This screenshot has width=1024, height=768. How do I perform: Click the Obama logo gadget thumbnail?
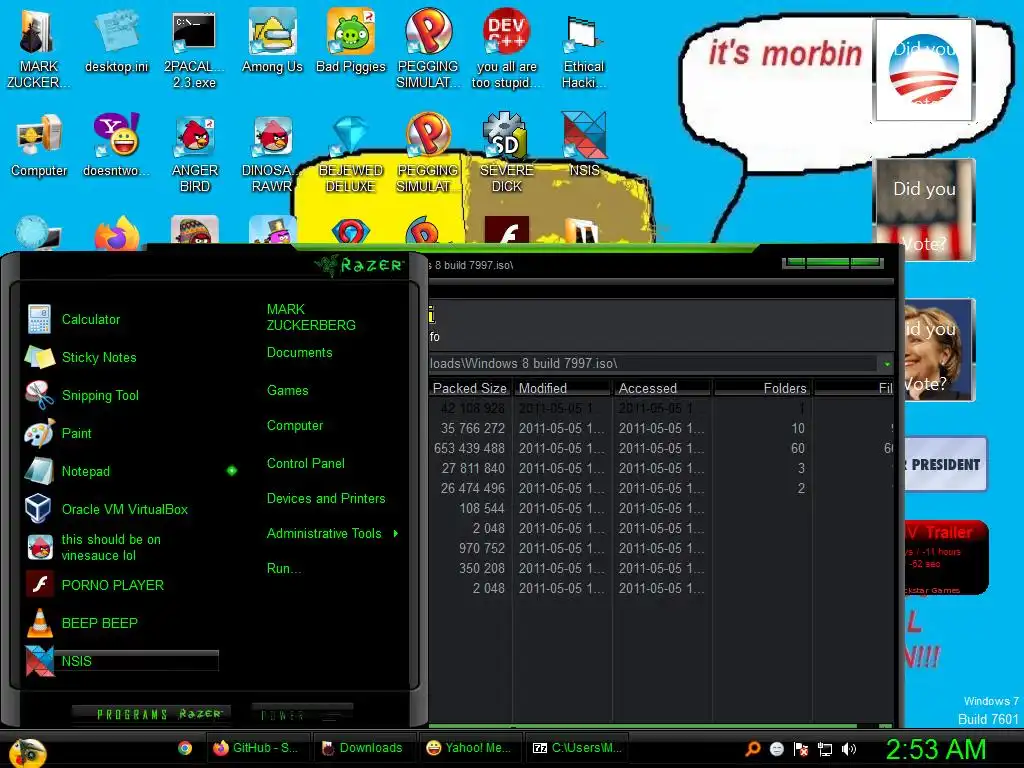pyautogui.click(x=924, y=69)
